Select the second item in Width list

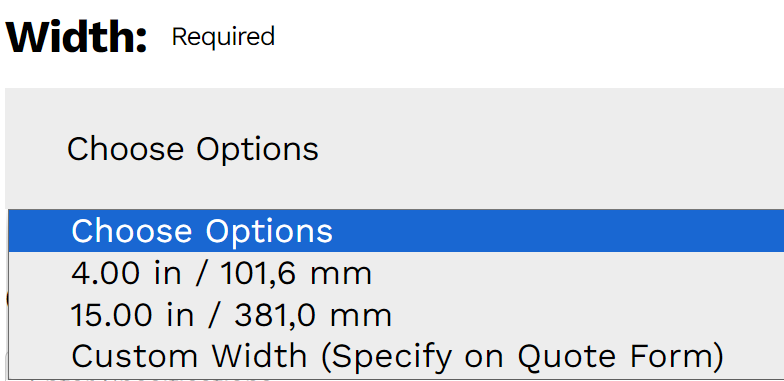(396, 274)
